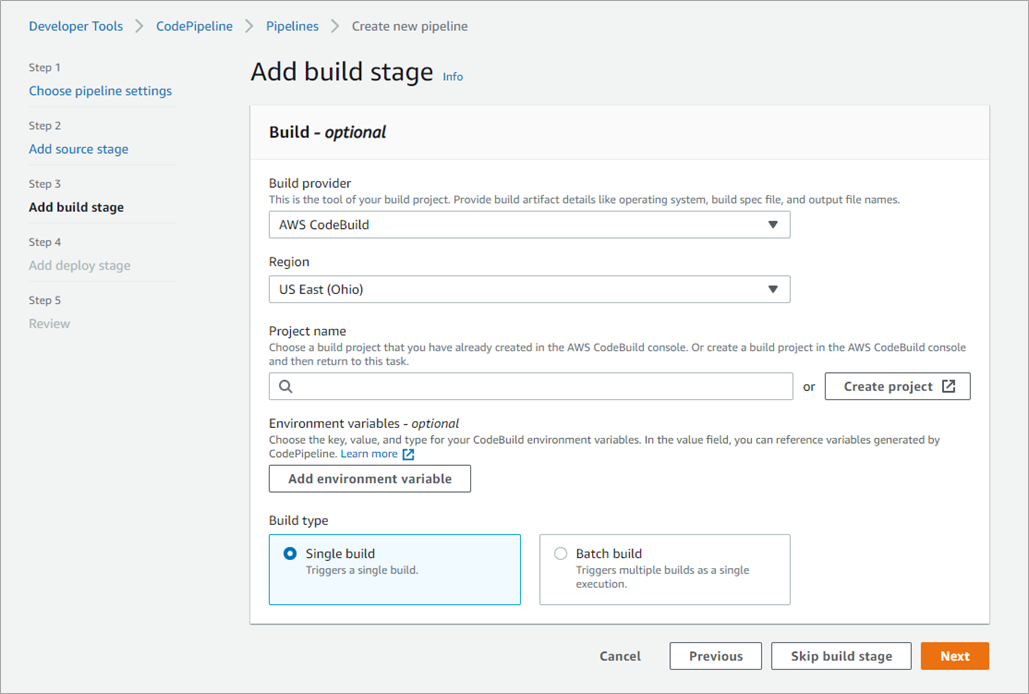
Task: Open the Build provider dropdown
Action: coord(529,225)
